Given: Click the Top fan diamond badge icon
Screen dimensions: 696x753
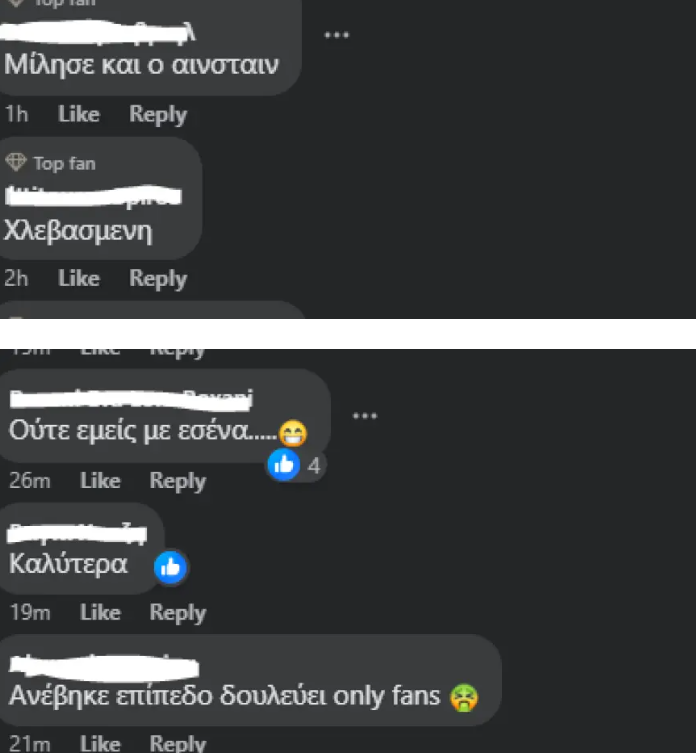Looking at the screenshot, I should 16,162.
